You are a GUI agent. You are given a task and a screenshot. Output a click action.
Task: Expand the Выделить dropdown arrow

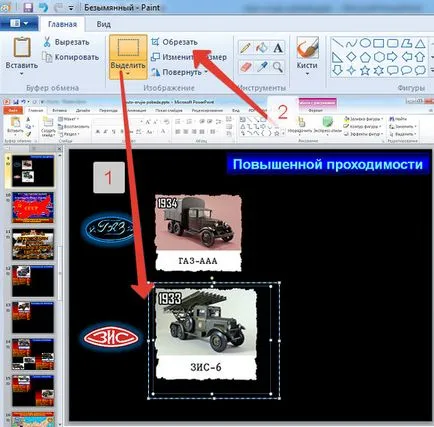click(128, 74)
